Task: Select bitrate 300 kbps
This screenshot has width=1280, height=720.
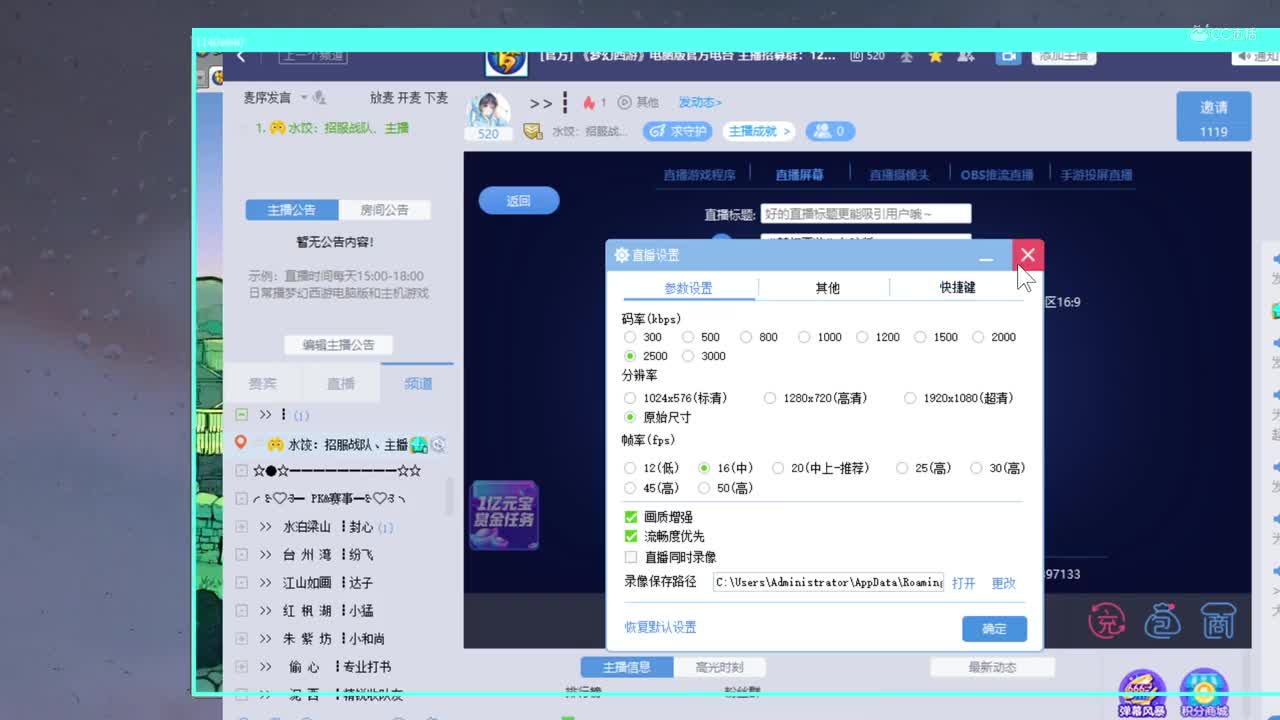Action: click(630, 337)
